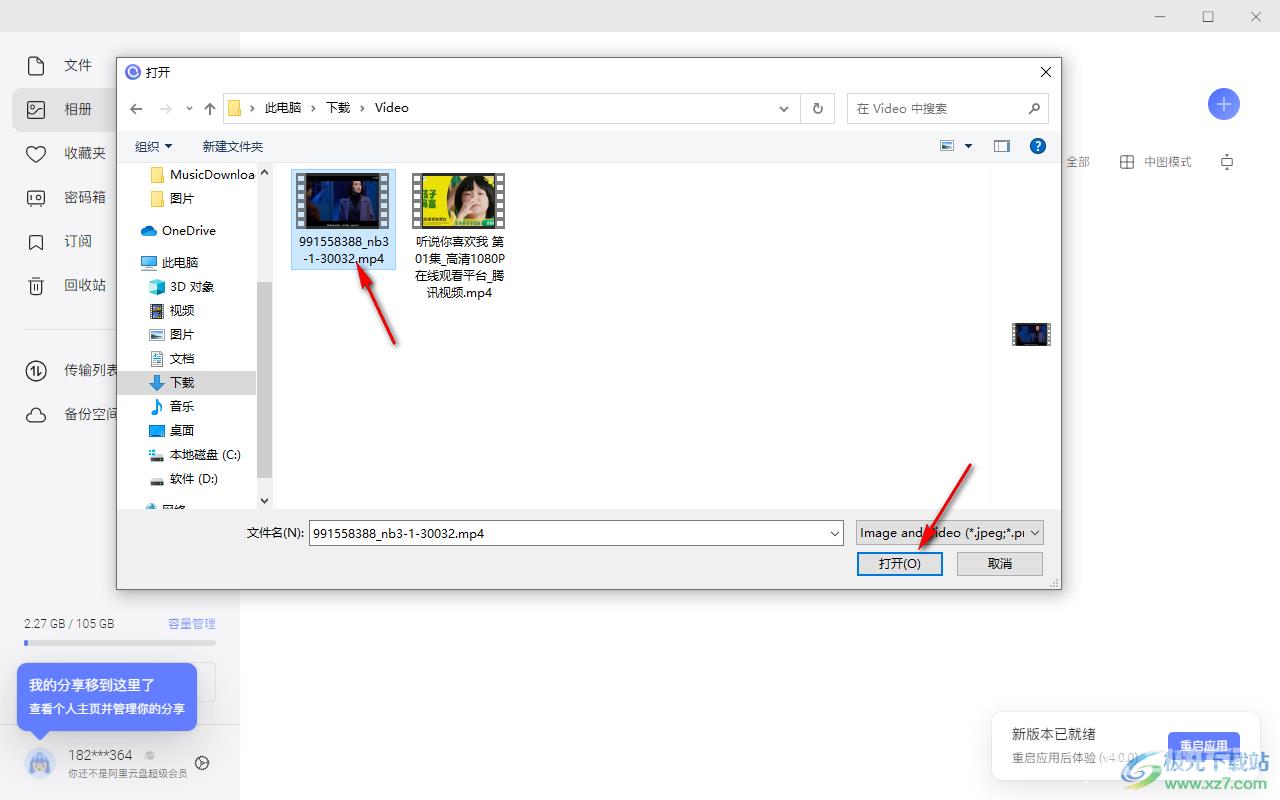Viewport: 1280px width, 800px height.
Task: Click storage usage progress bar
Action: [x=120, y=642]
